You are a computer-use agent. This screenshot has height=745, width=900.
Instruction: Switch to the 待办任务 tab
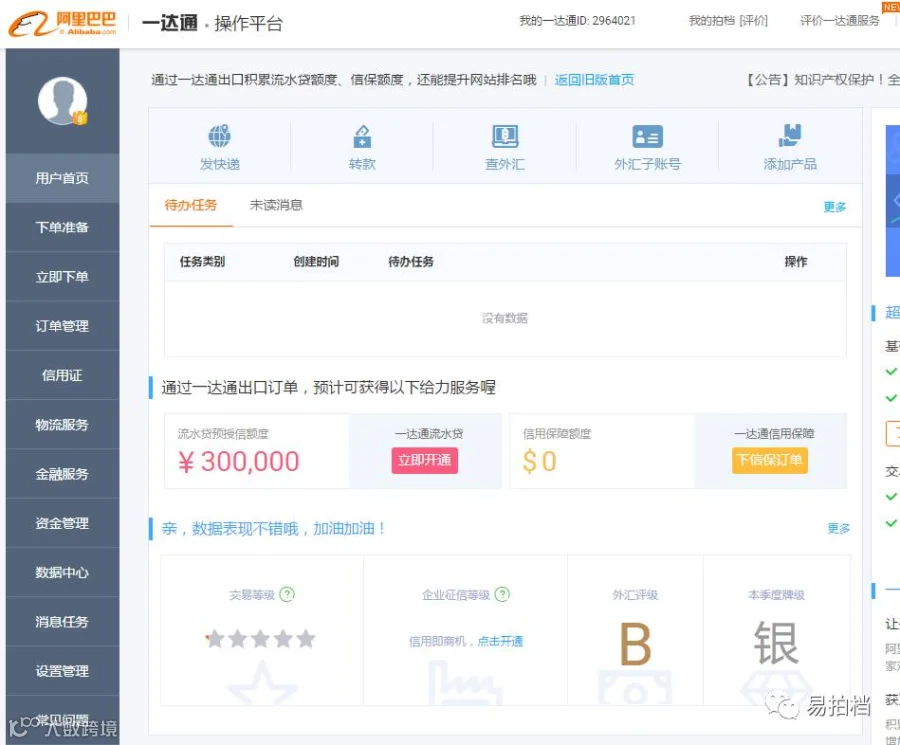pos(191,205)
